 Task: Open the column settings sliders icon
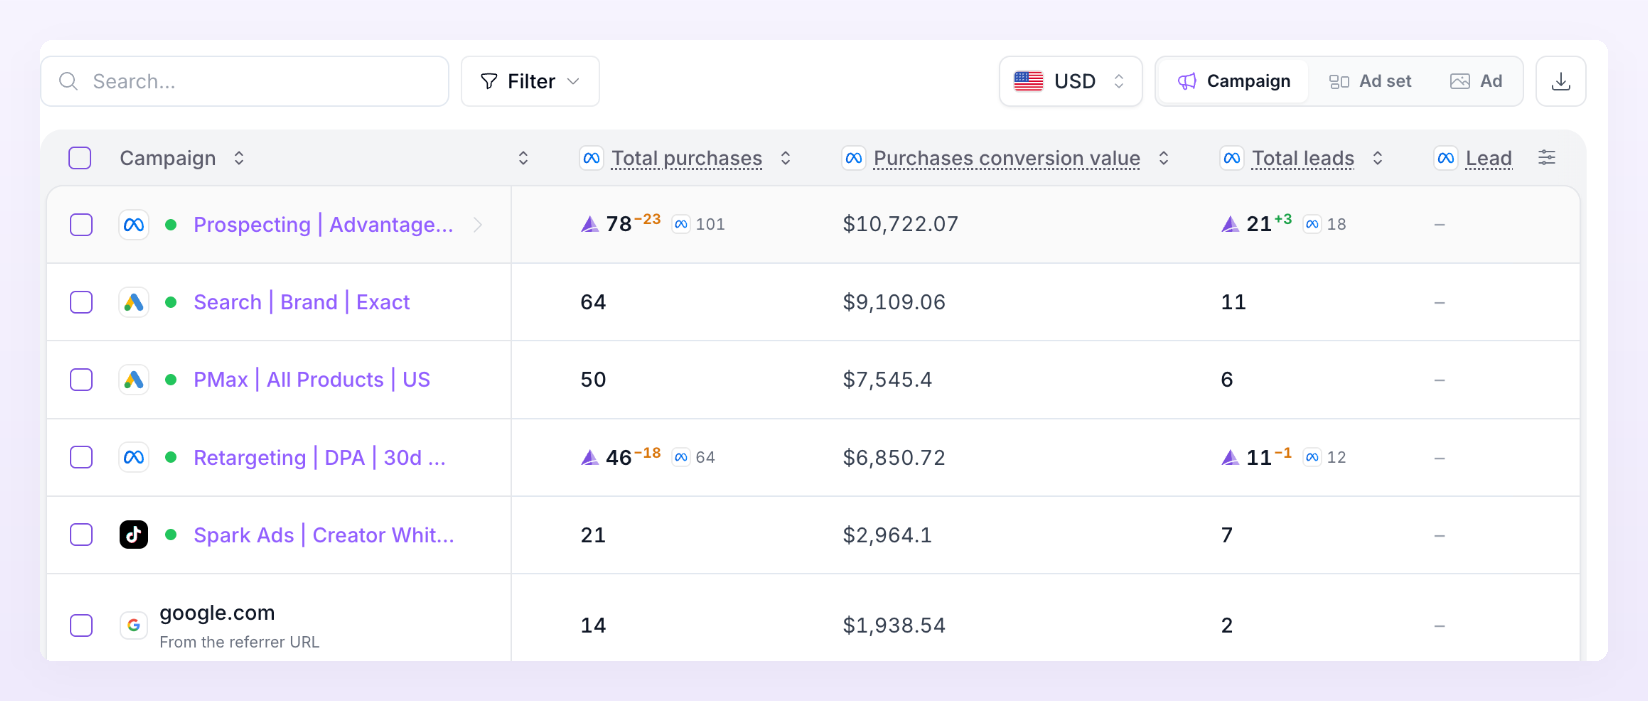pos(1547,157)
